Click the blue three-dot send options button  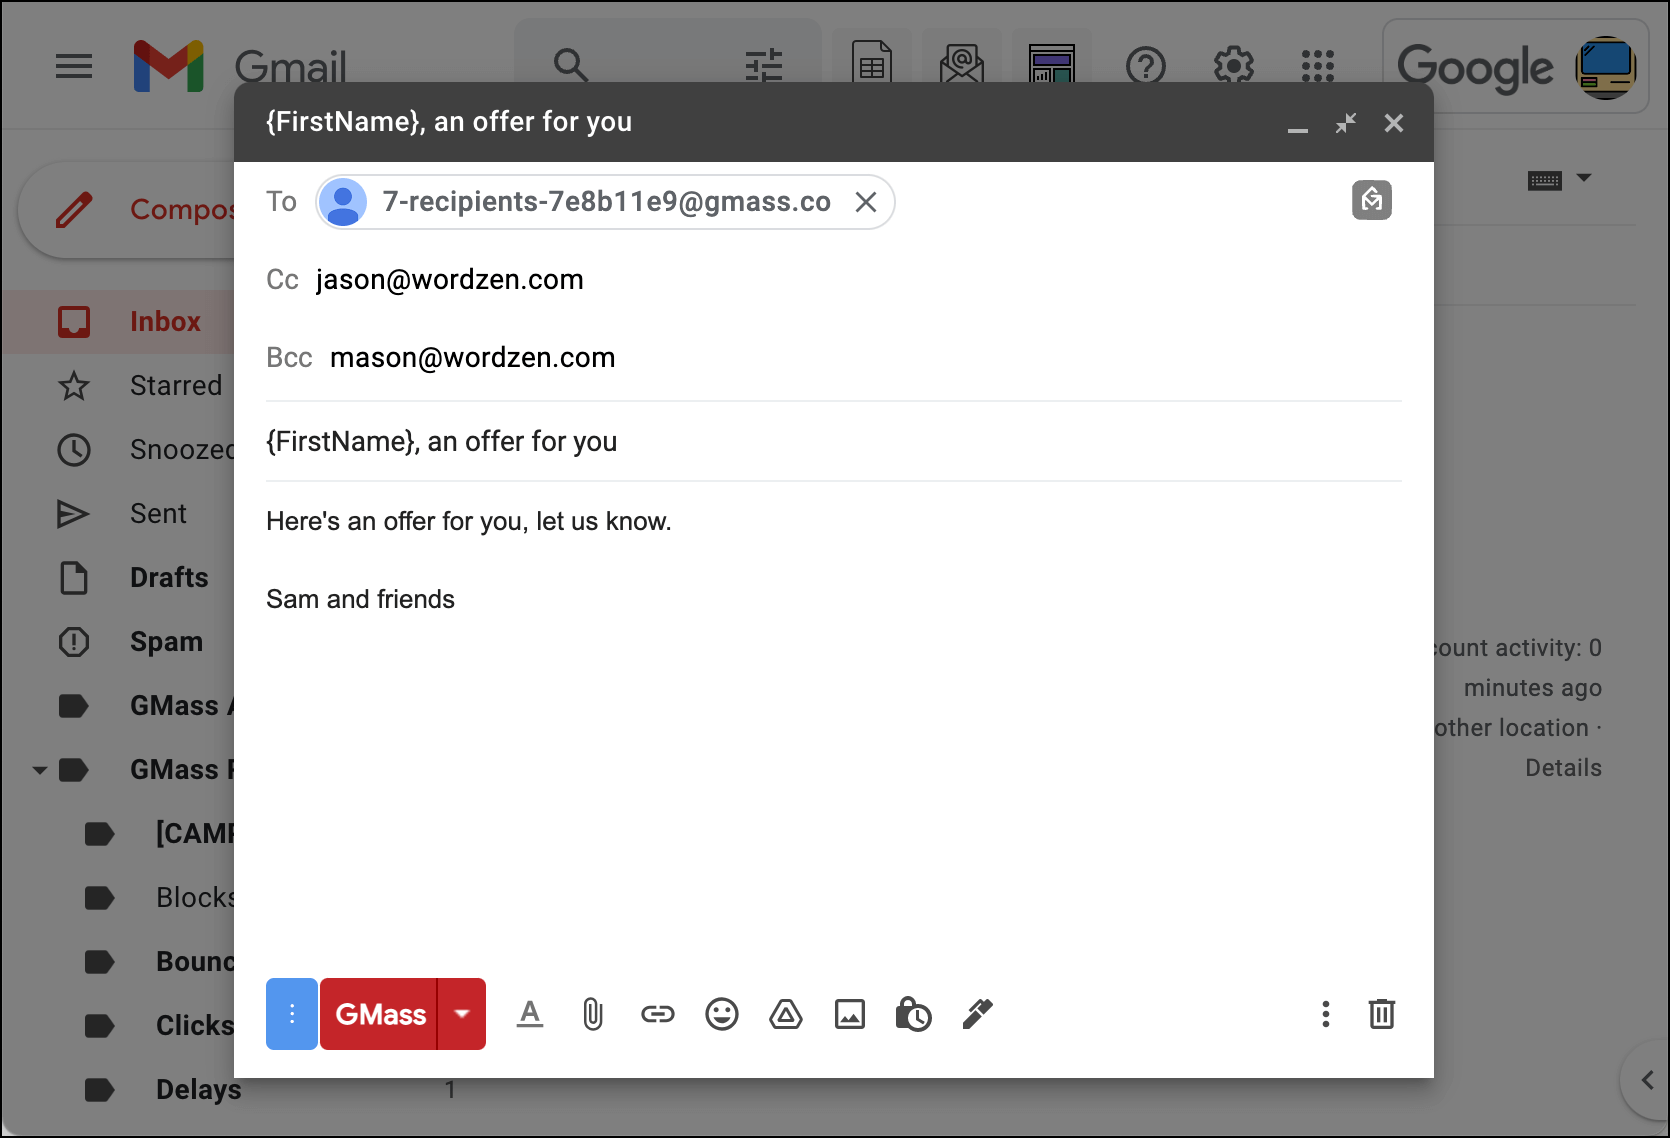pos(292,1014)
